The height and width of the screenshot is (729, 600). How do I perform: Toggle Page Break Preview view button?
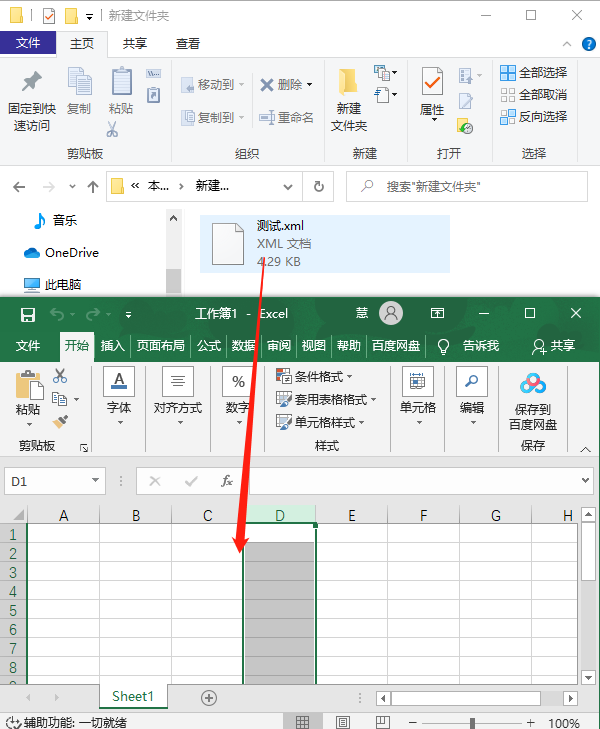pos(383,722)
